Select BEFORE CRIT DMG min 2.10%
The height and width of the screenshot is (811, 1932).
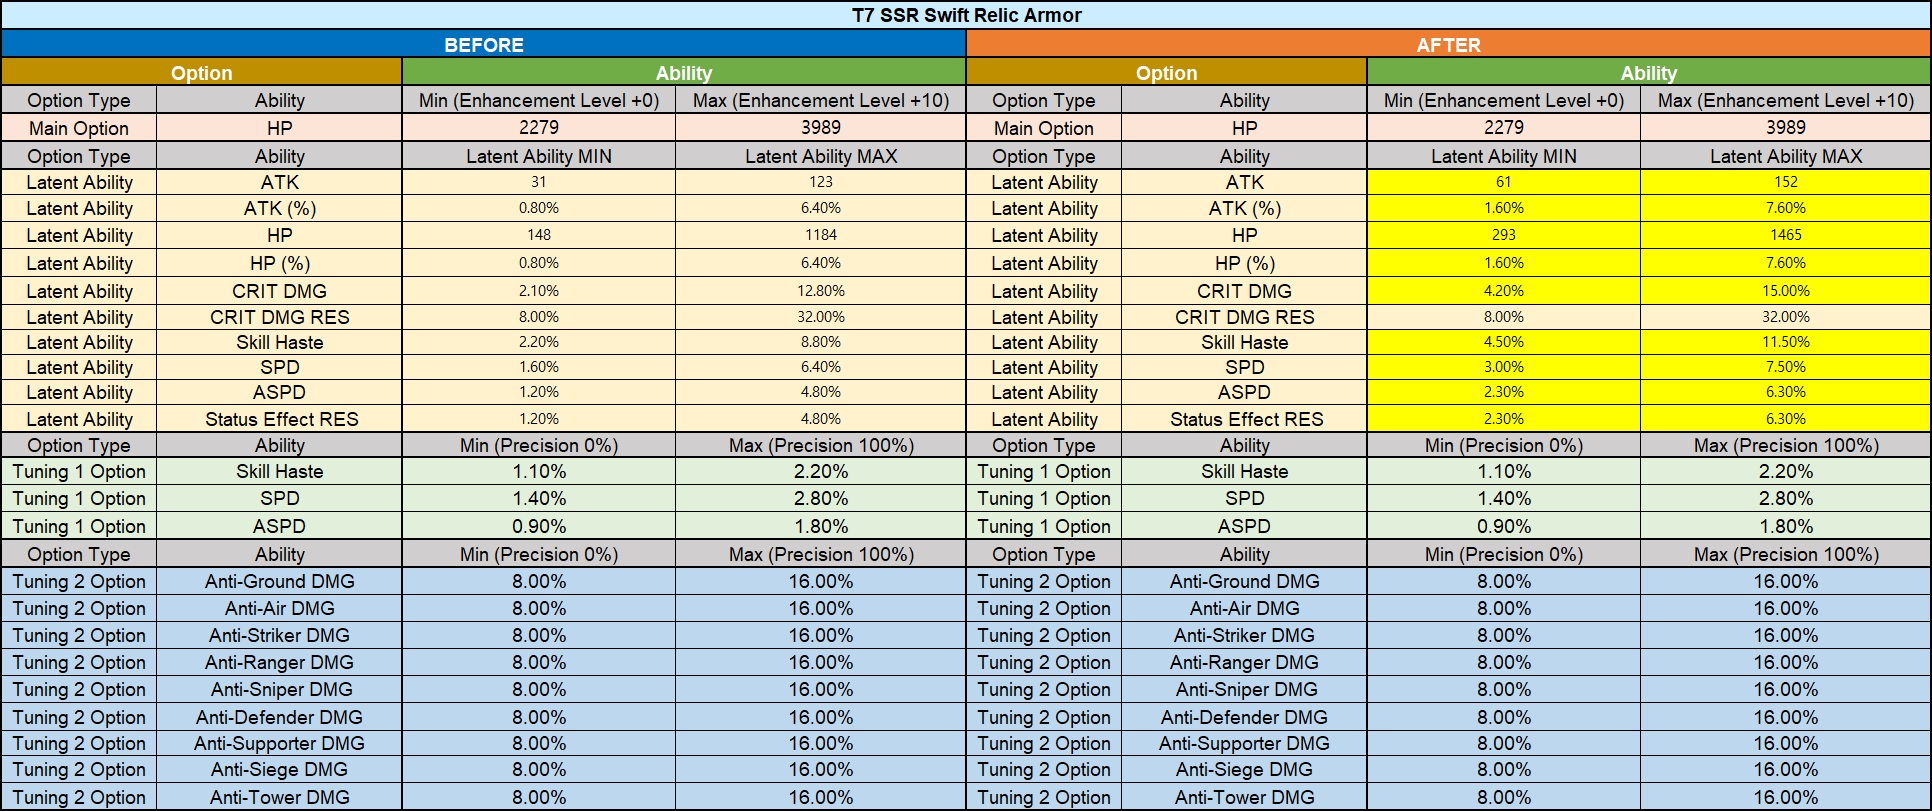click(539, 291)
